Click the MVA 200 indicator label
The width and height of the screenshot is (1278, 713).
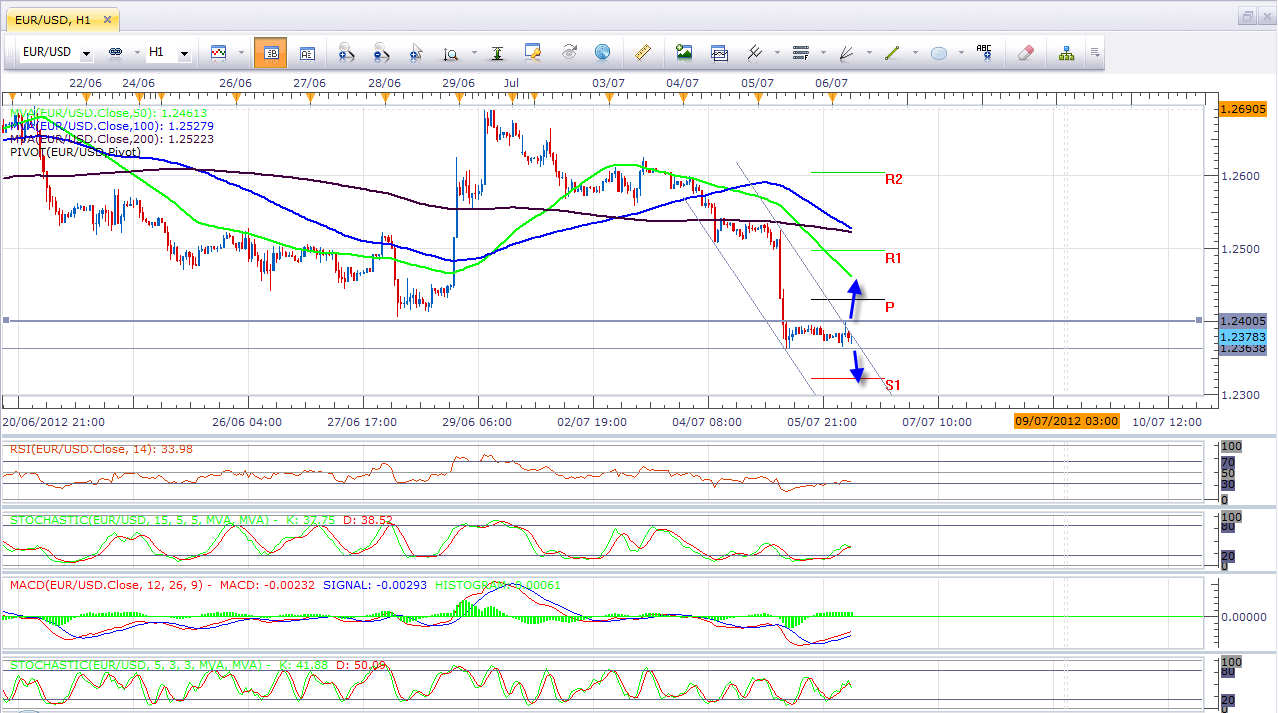coord(112,139)
